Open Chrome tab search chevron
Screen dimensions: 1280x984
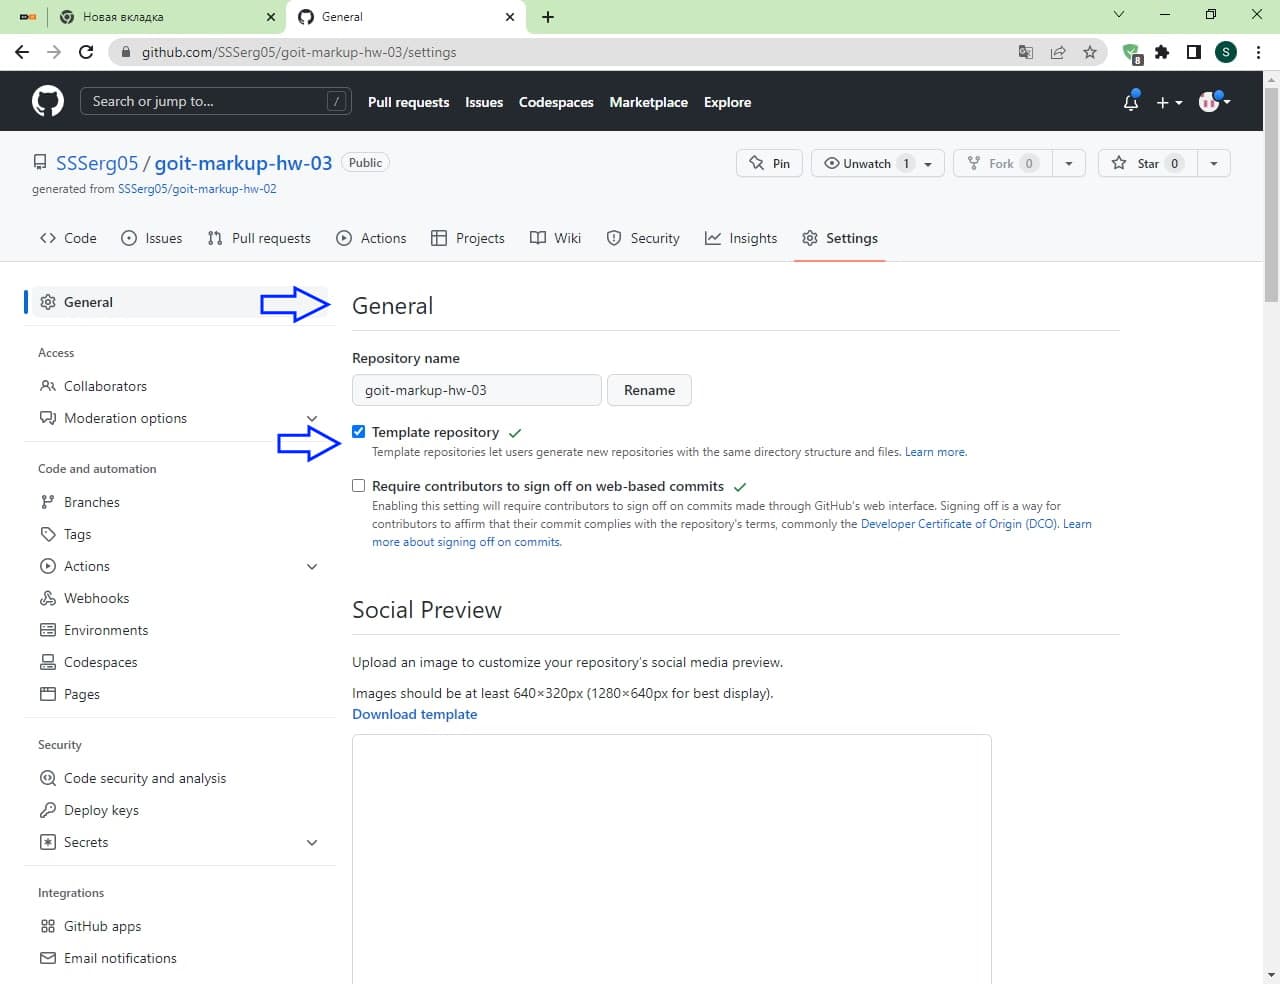pos(1119,15)
